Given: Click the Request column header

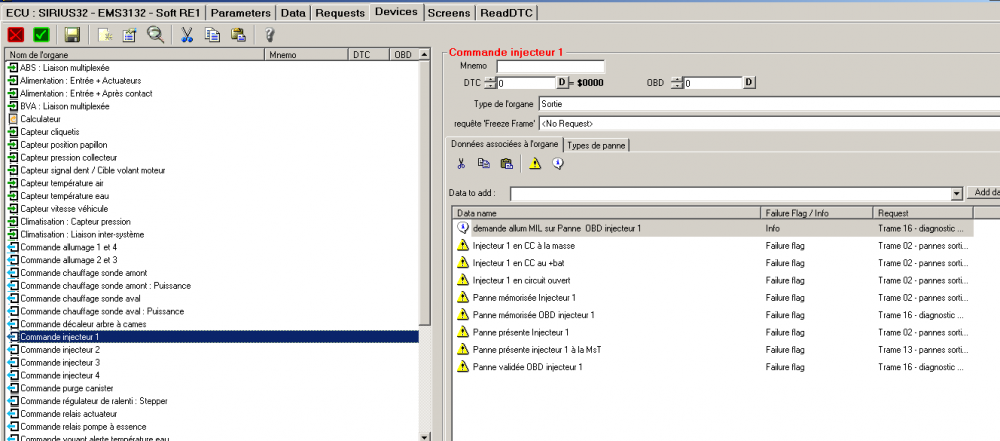Looking at the screenshot, I should point(923,213).
